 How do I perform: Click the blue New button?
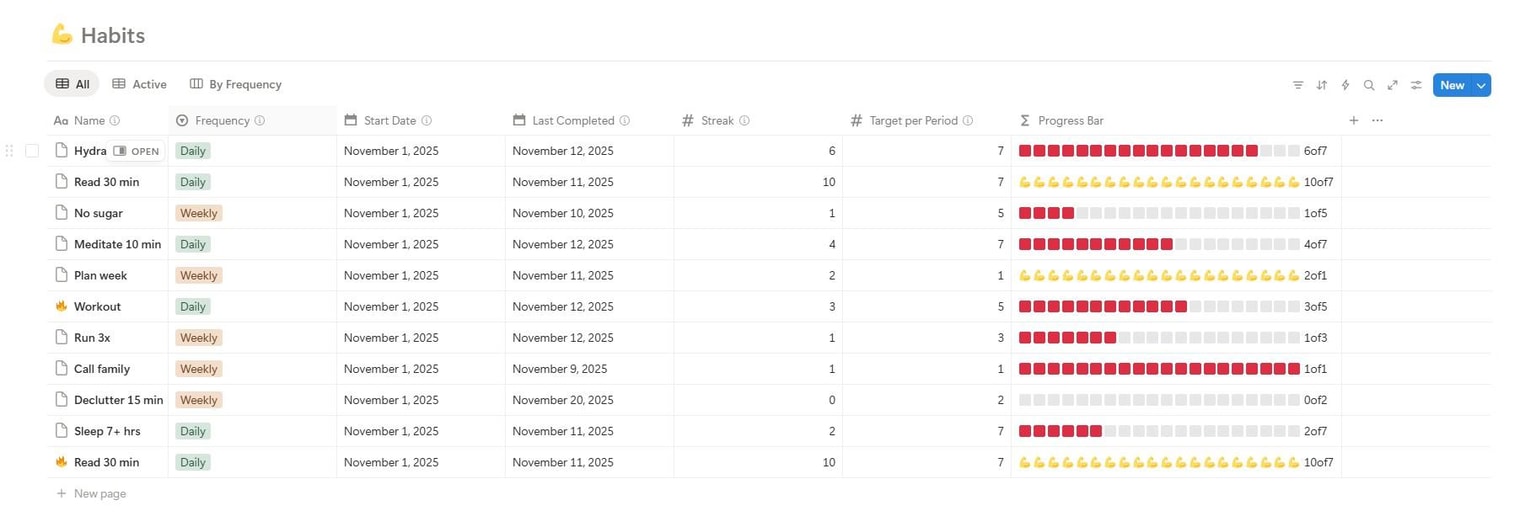point(1453,85)
